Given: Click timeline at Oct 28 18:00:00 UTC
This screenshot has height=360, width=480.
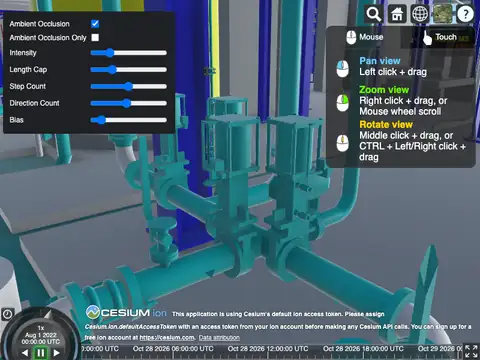Looking at the screenshot, I should tap(363, 349).
